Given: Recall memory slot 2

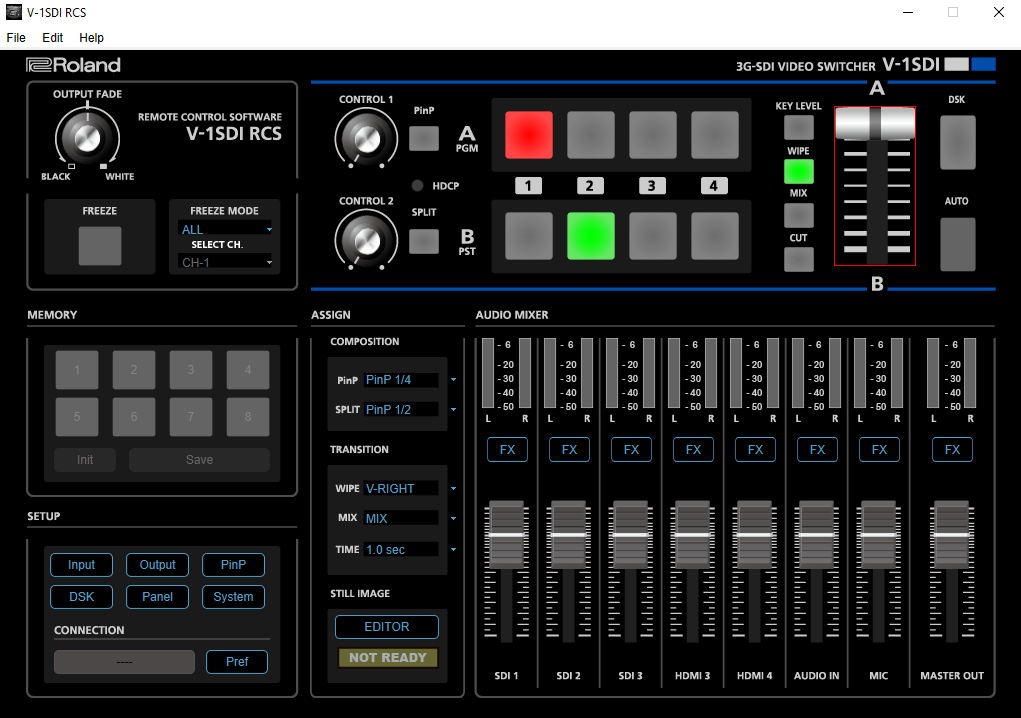Looking at the screenshot, I should 133,370.
